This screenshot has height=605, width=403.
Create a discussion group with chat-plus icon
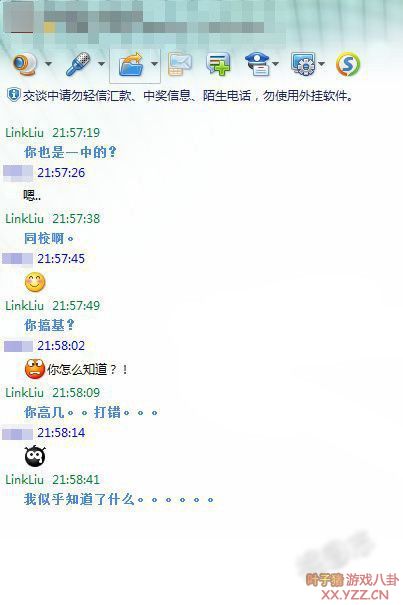click(x=218, y=64)
